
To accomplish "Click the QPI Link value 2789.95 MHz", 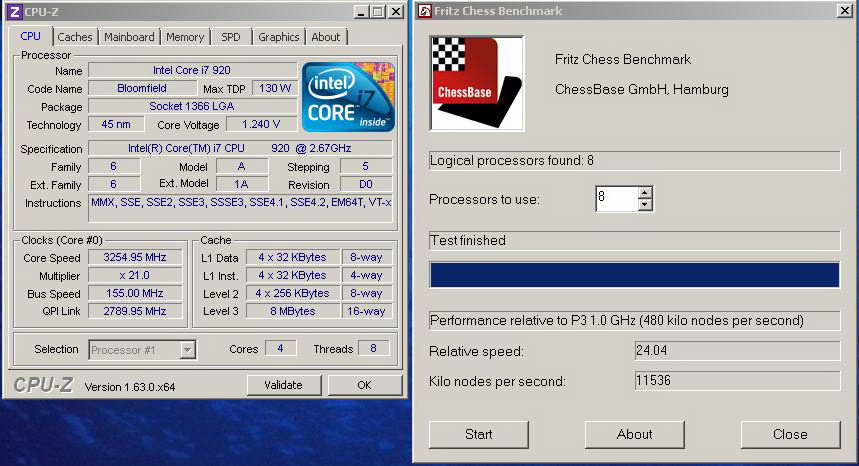I will tap(135, 311).
